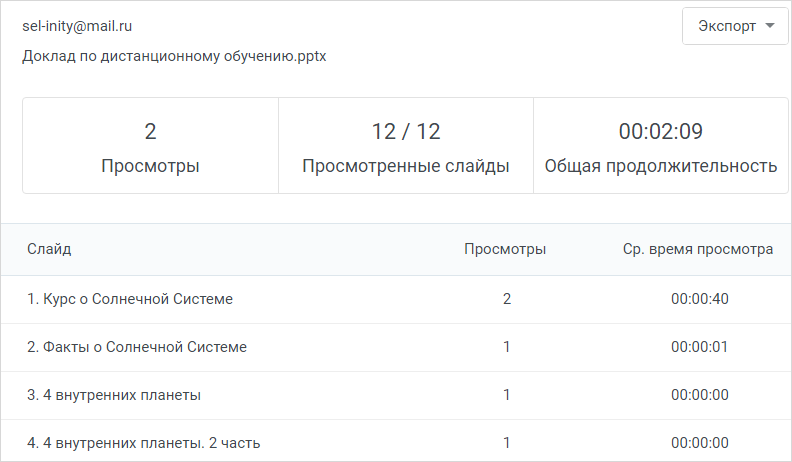This screenshot has height=462, width=792.
Task: Sort by Ср. время просмотра column header
Action: point(698,249)
